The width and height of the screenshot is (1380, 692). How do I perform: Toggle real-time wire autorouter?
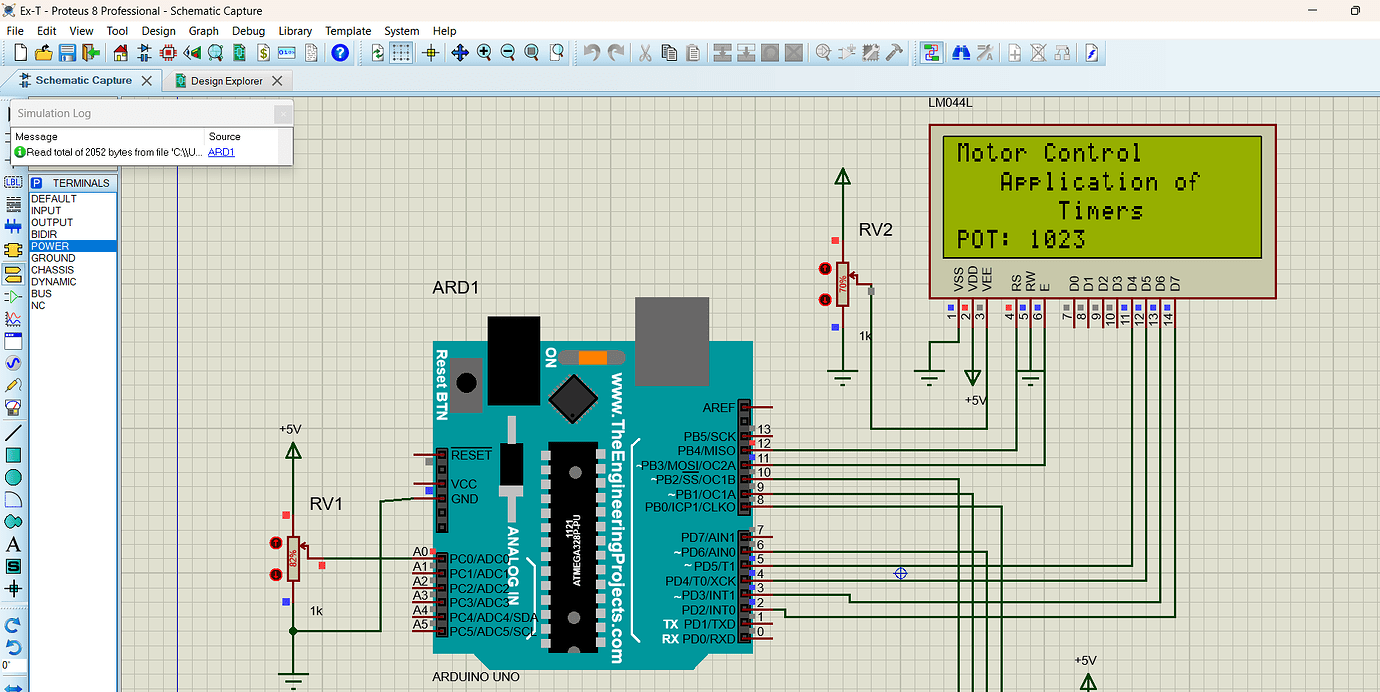930,52
